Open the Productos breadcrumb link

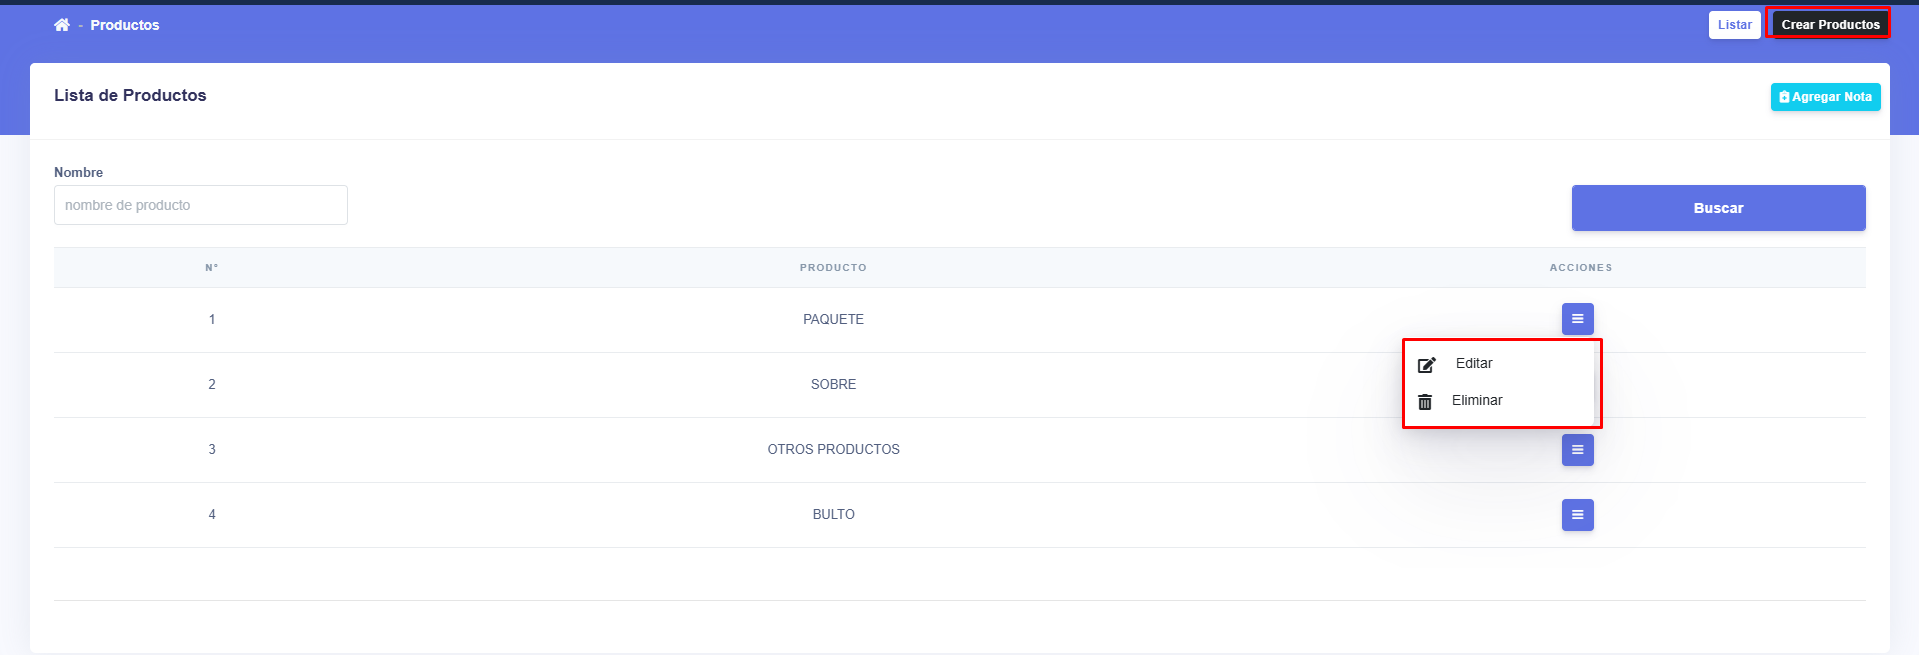pos(125,25)
